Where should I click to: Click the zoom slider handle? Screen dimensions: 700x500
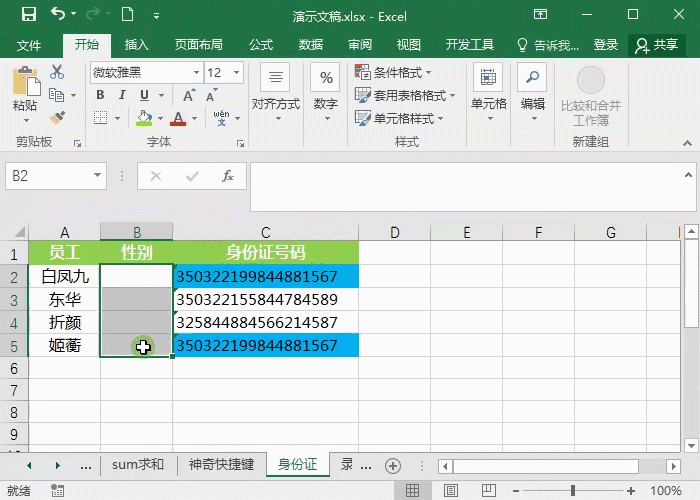pyautogui.click(x=573, y=491)
